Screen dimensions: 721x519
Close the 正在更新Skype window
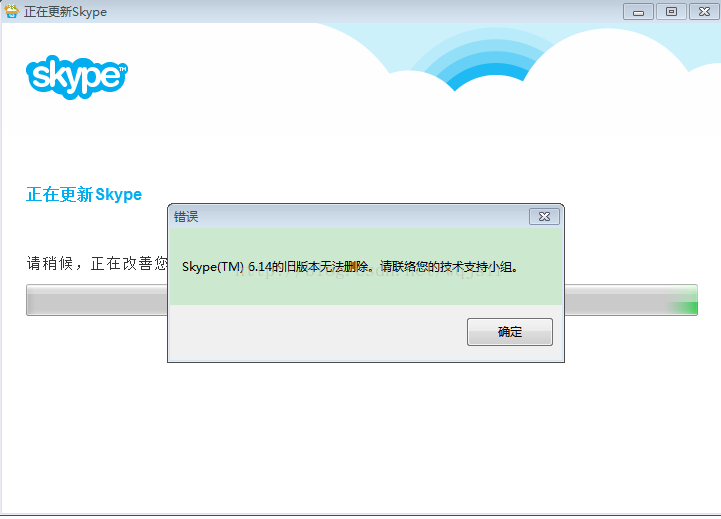coord(704,11)
